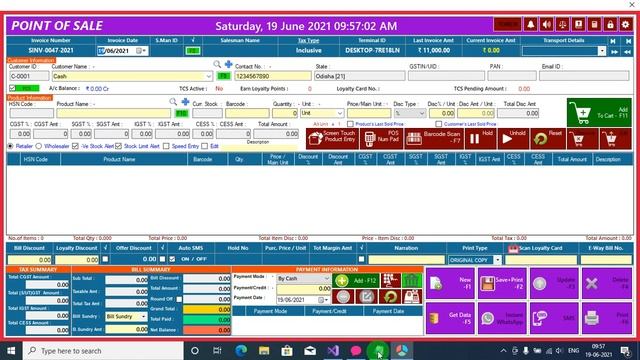
Task: Open the notifications bell icon
Action: tap(531, 25)
